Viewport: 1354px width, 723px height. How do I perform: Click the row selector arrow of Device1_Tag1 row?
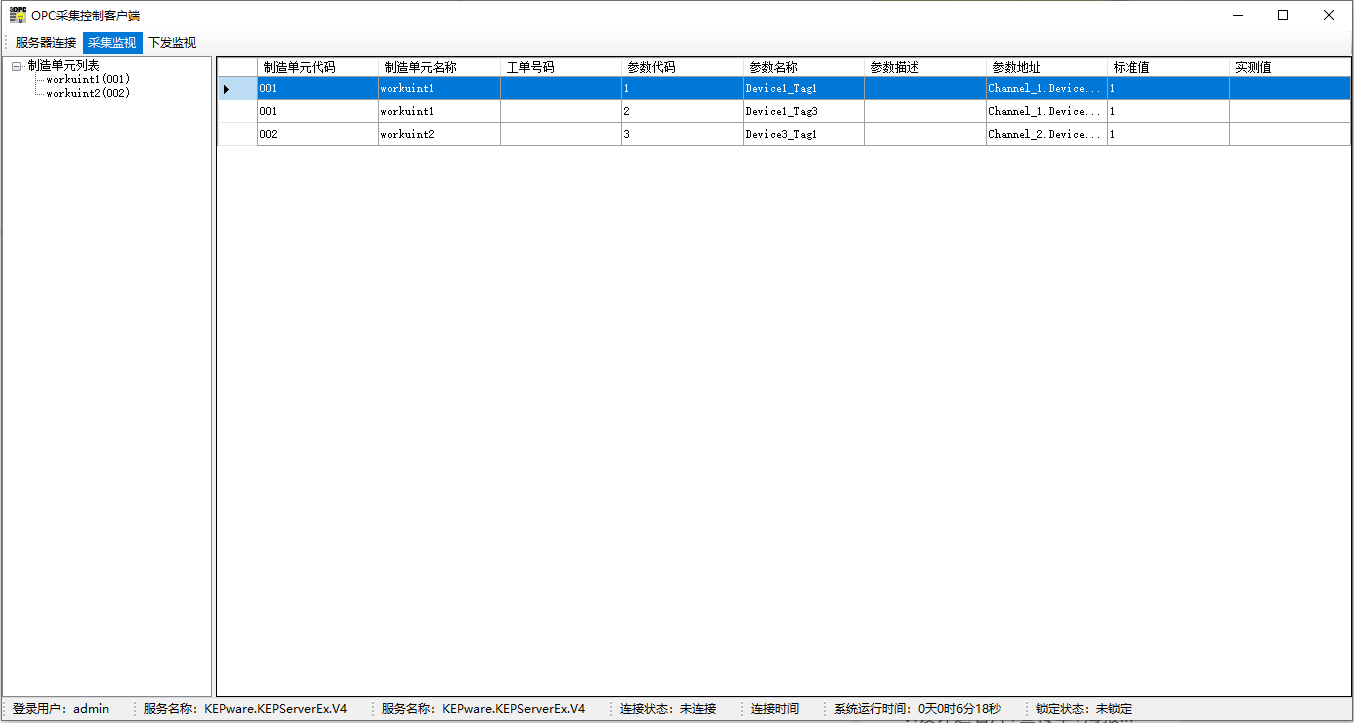237,89
